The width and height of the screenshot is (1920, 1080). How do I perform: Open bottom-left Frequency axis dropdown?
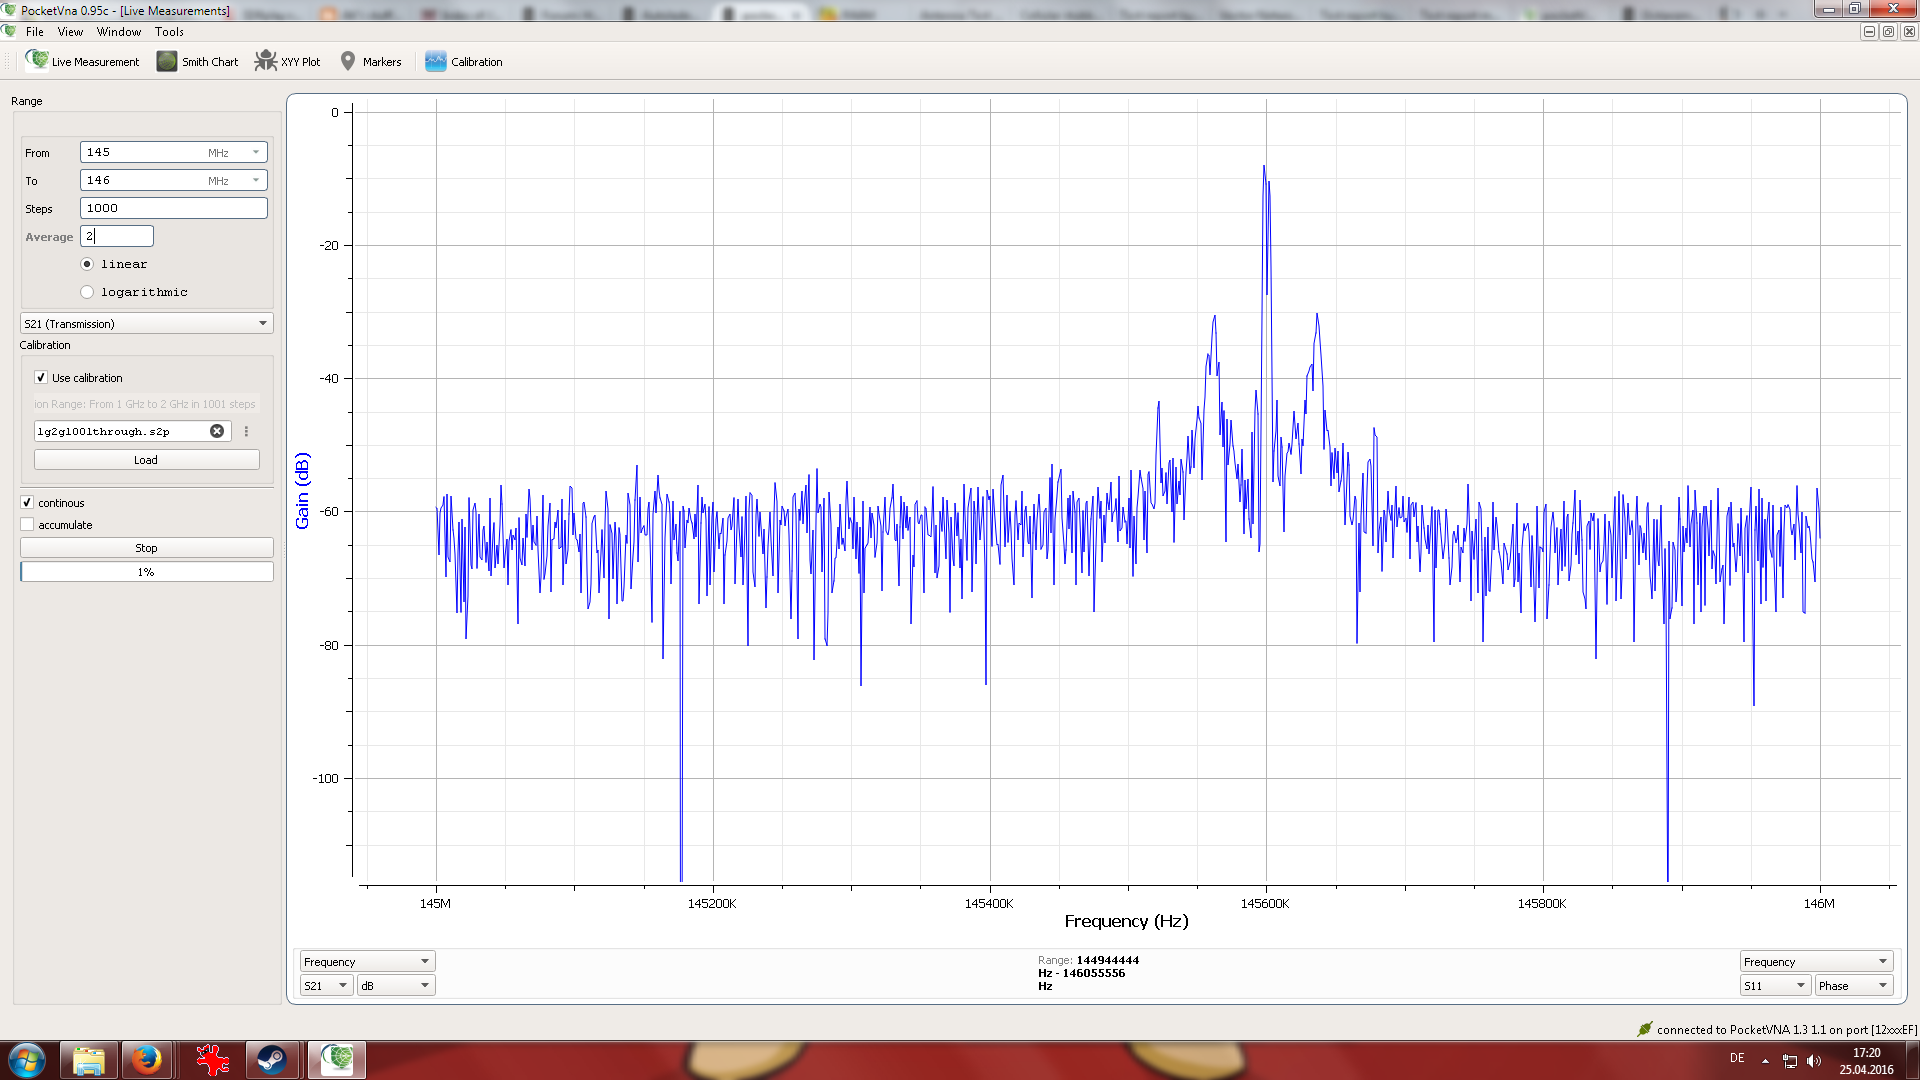pyautogui.click(x=367, y=961)
